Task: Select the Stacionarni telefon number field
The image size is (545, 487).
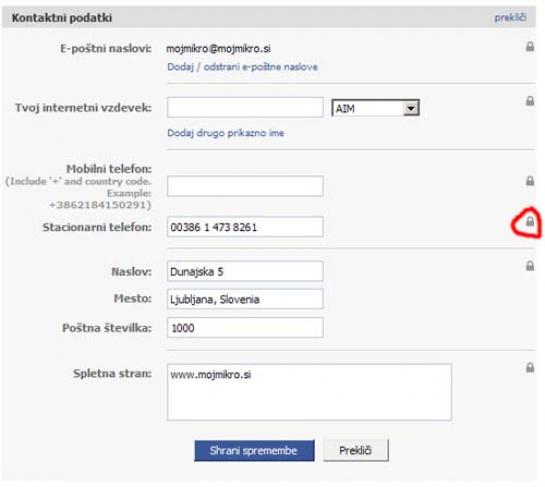Action: (x=245, y=227)
